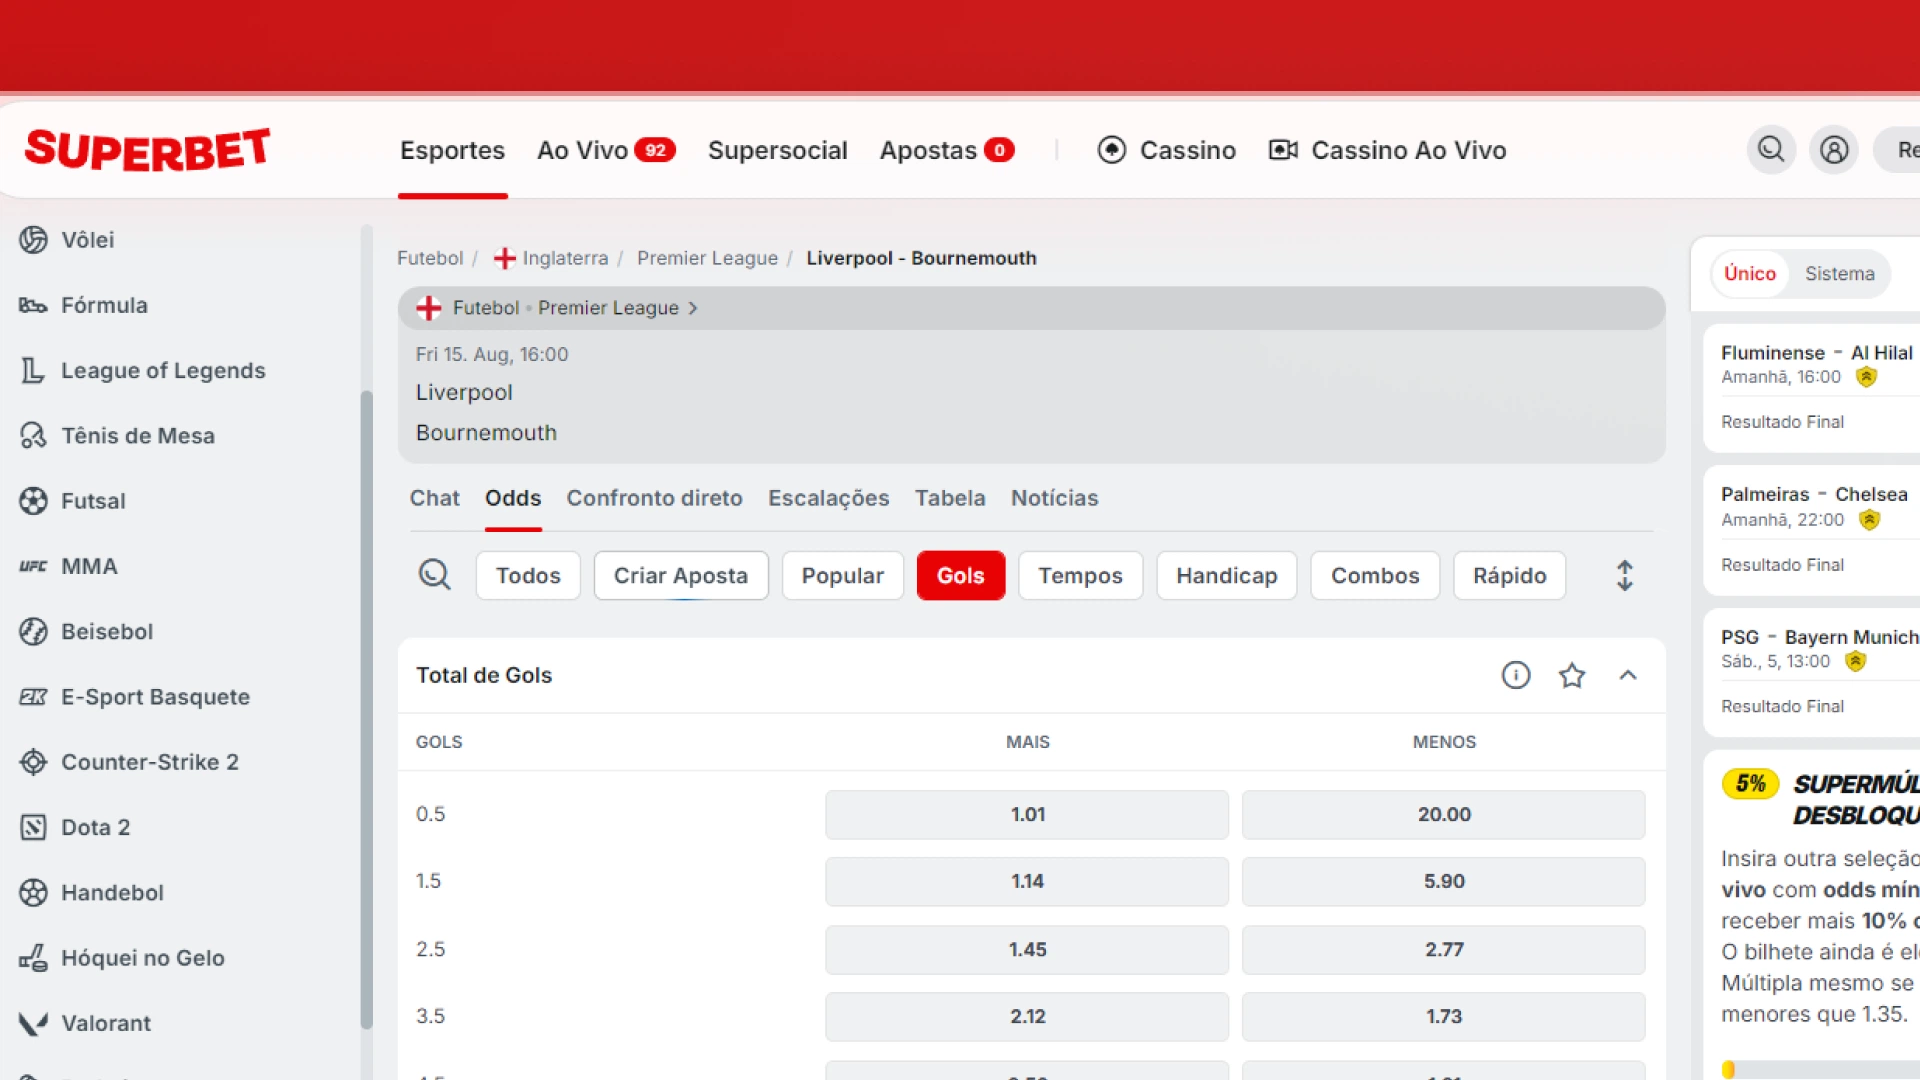The width and height of the screenshot is (1920, 1080).
Task: Click the Cassino chip icon
Action: click(x=1111, y=150)
